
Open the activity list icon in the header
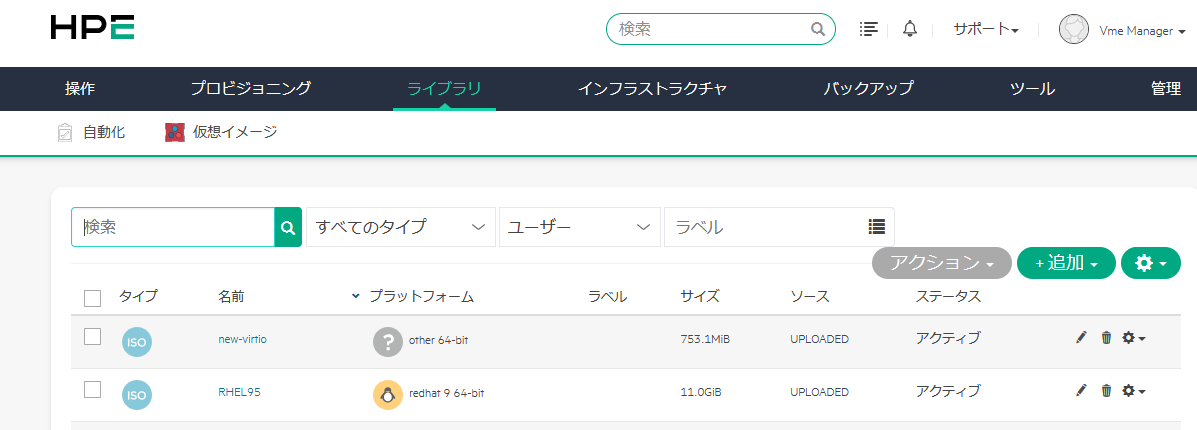(x=869, y=29)
